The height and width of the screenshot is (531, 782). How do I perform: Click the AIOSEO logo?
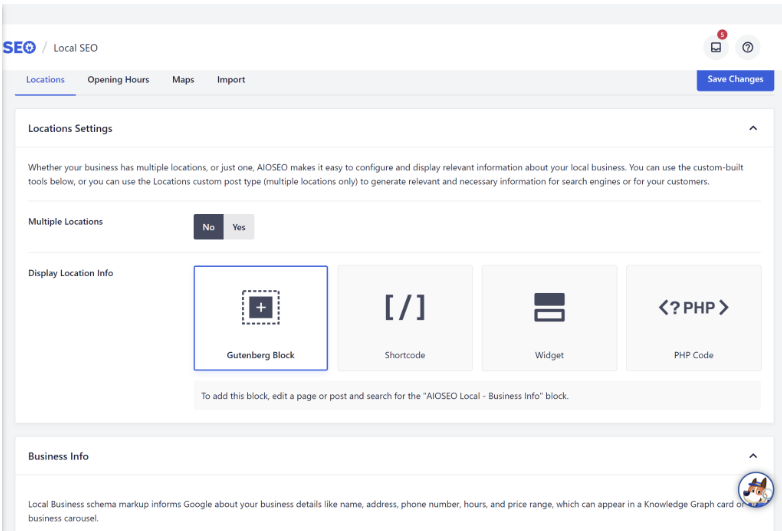[19, 47]
